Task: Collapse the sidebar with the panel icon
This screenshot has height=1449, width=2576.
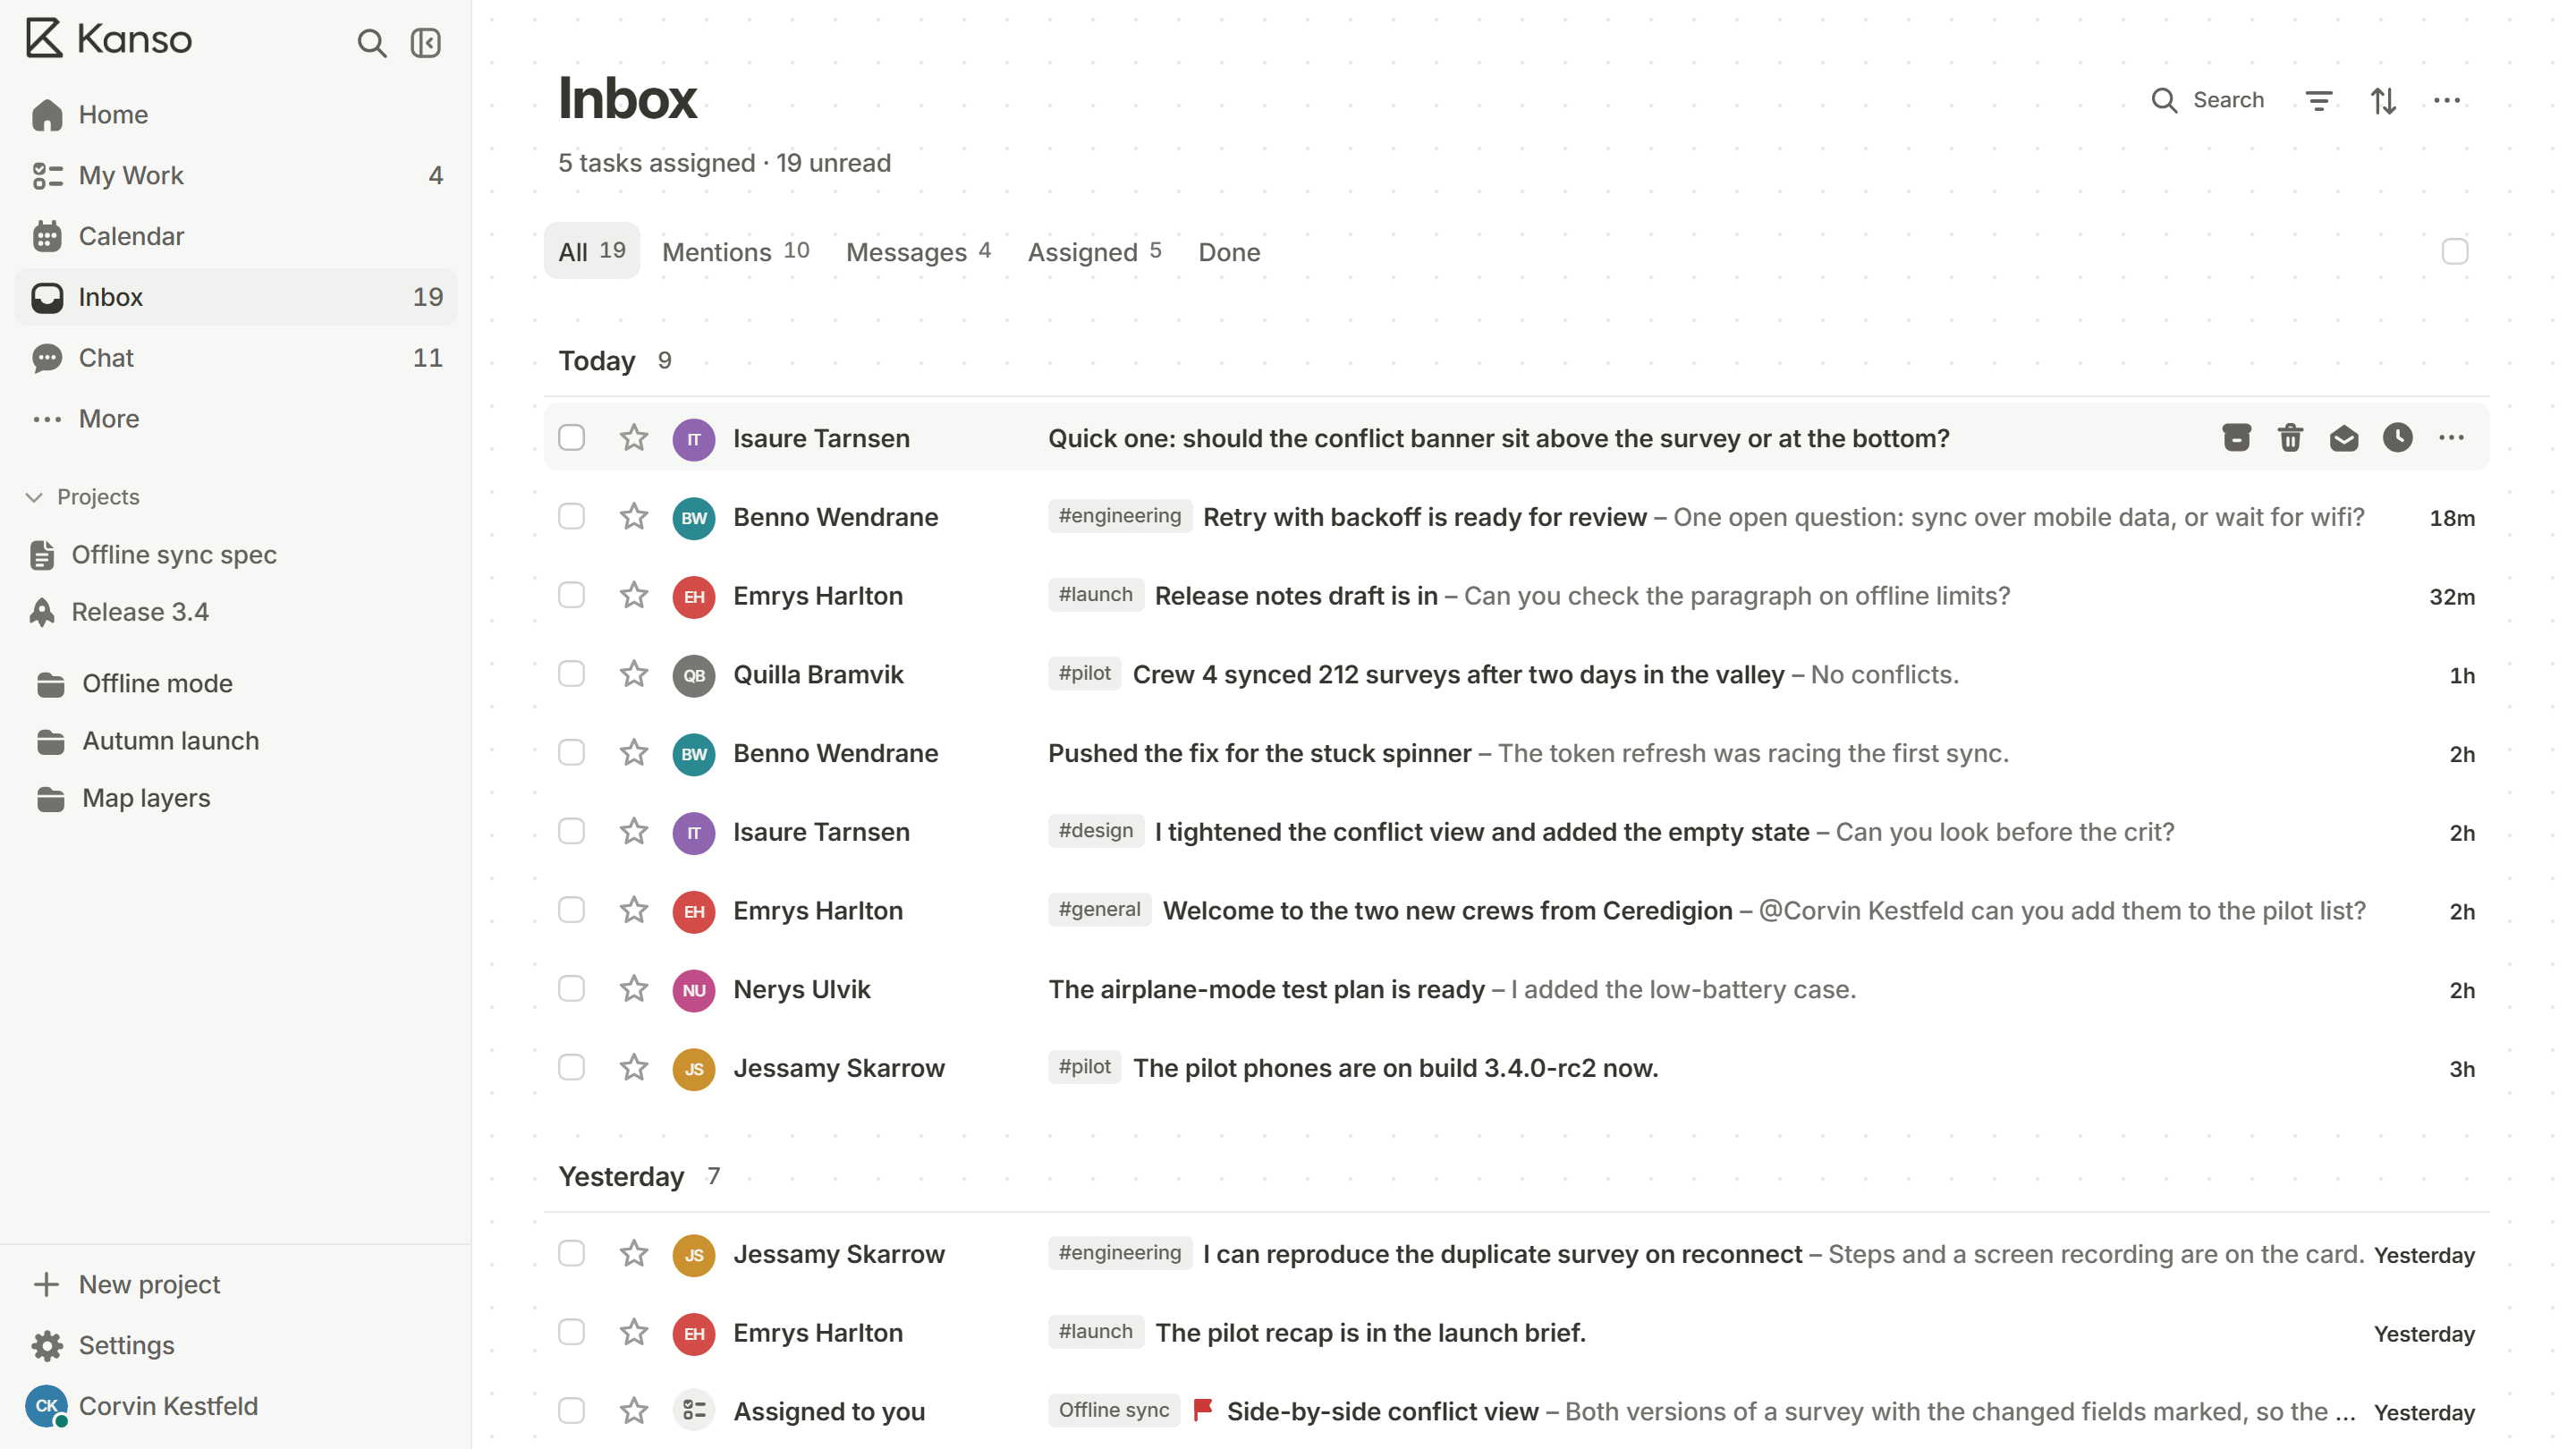Action: (x=426, y=43)
